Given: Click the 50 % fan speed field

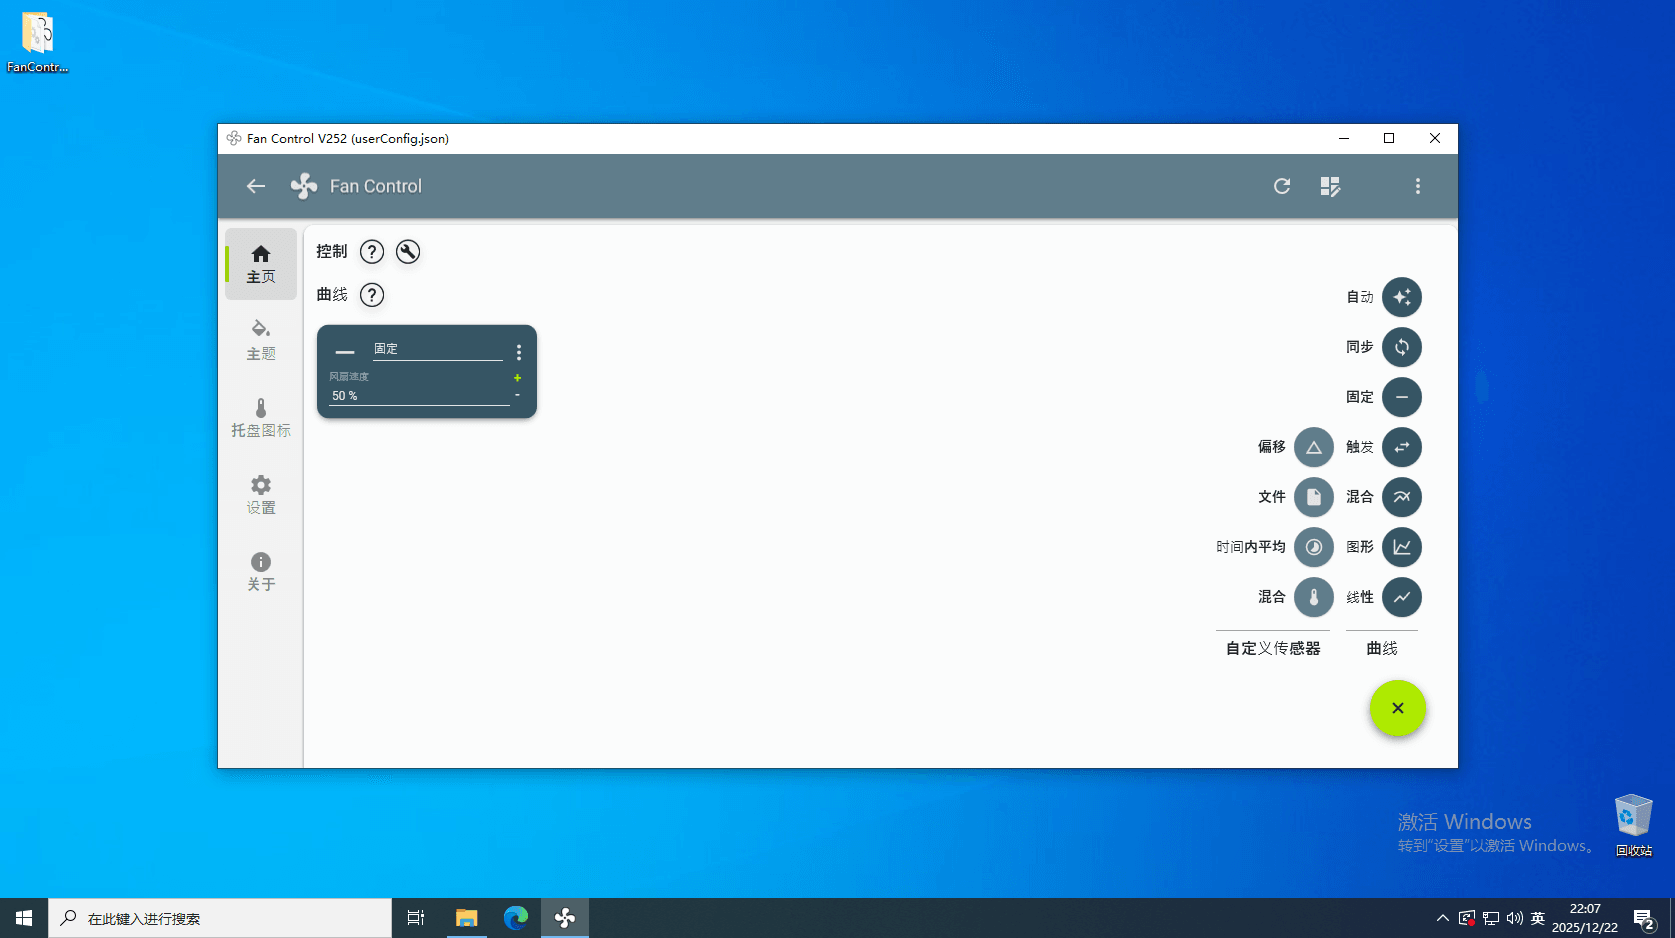Looking at the screenshot, I should pyautogui.click(x=418, y=396).
